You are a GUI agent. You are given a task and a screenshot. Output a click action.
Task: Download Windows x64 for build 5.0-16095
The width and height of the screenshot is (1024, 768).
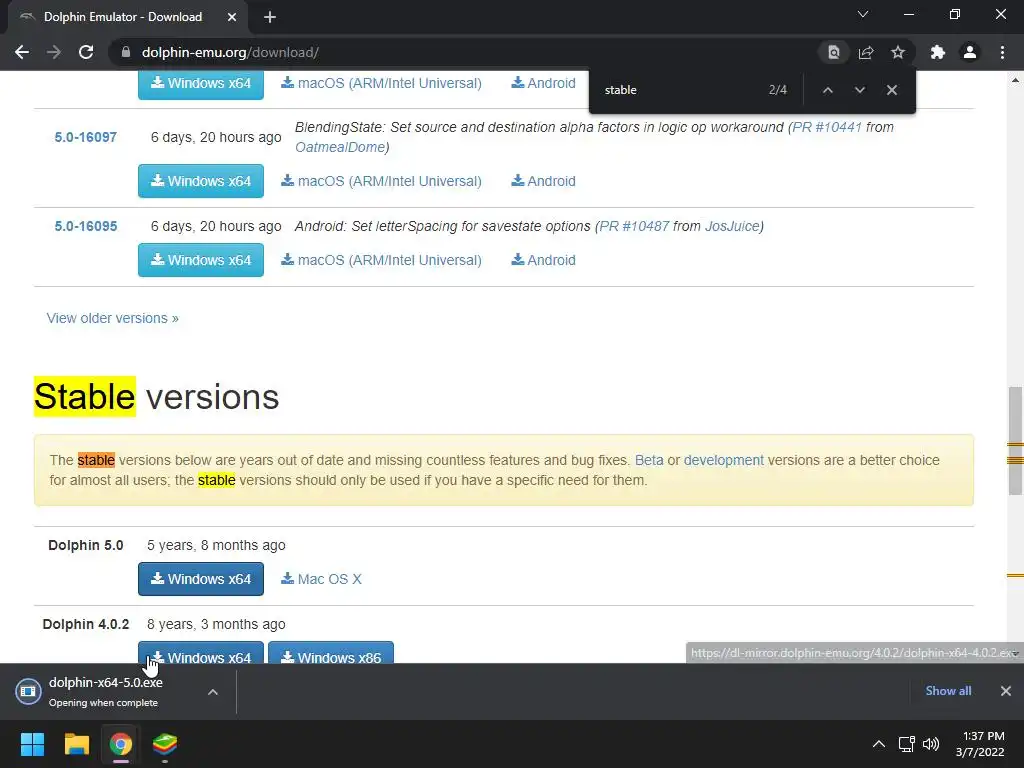(200, 260)
